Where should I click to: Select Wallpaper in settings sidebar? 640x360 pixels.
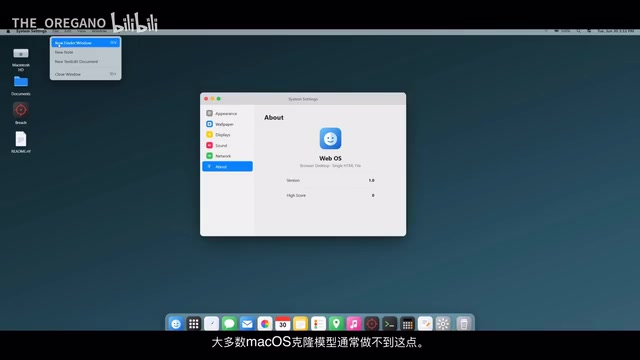[227, 124]
